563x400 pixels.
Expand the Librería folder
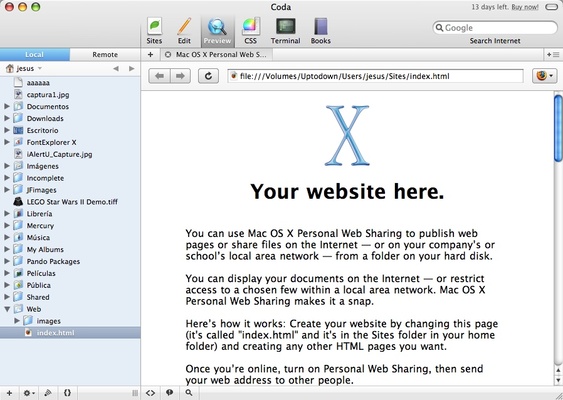pos(7,213)
